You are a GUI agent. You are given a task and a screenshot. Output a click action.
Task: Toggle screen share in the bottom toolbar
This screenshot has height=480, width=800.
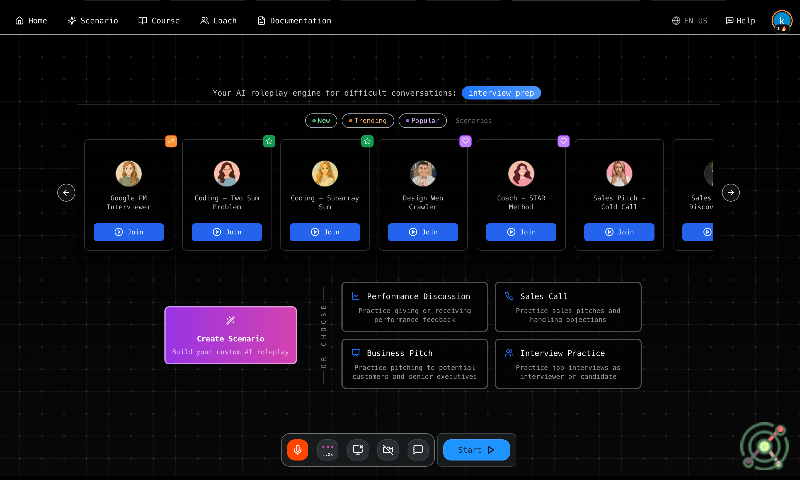[358, 450]
